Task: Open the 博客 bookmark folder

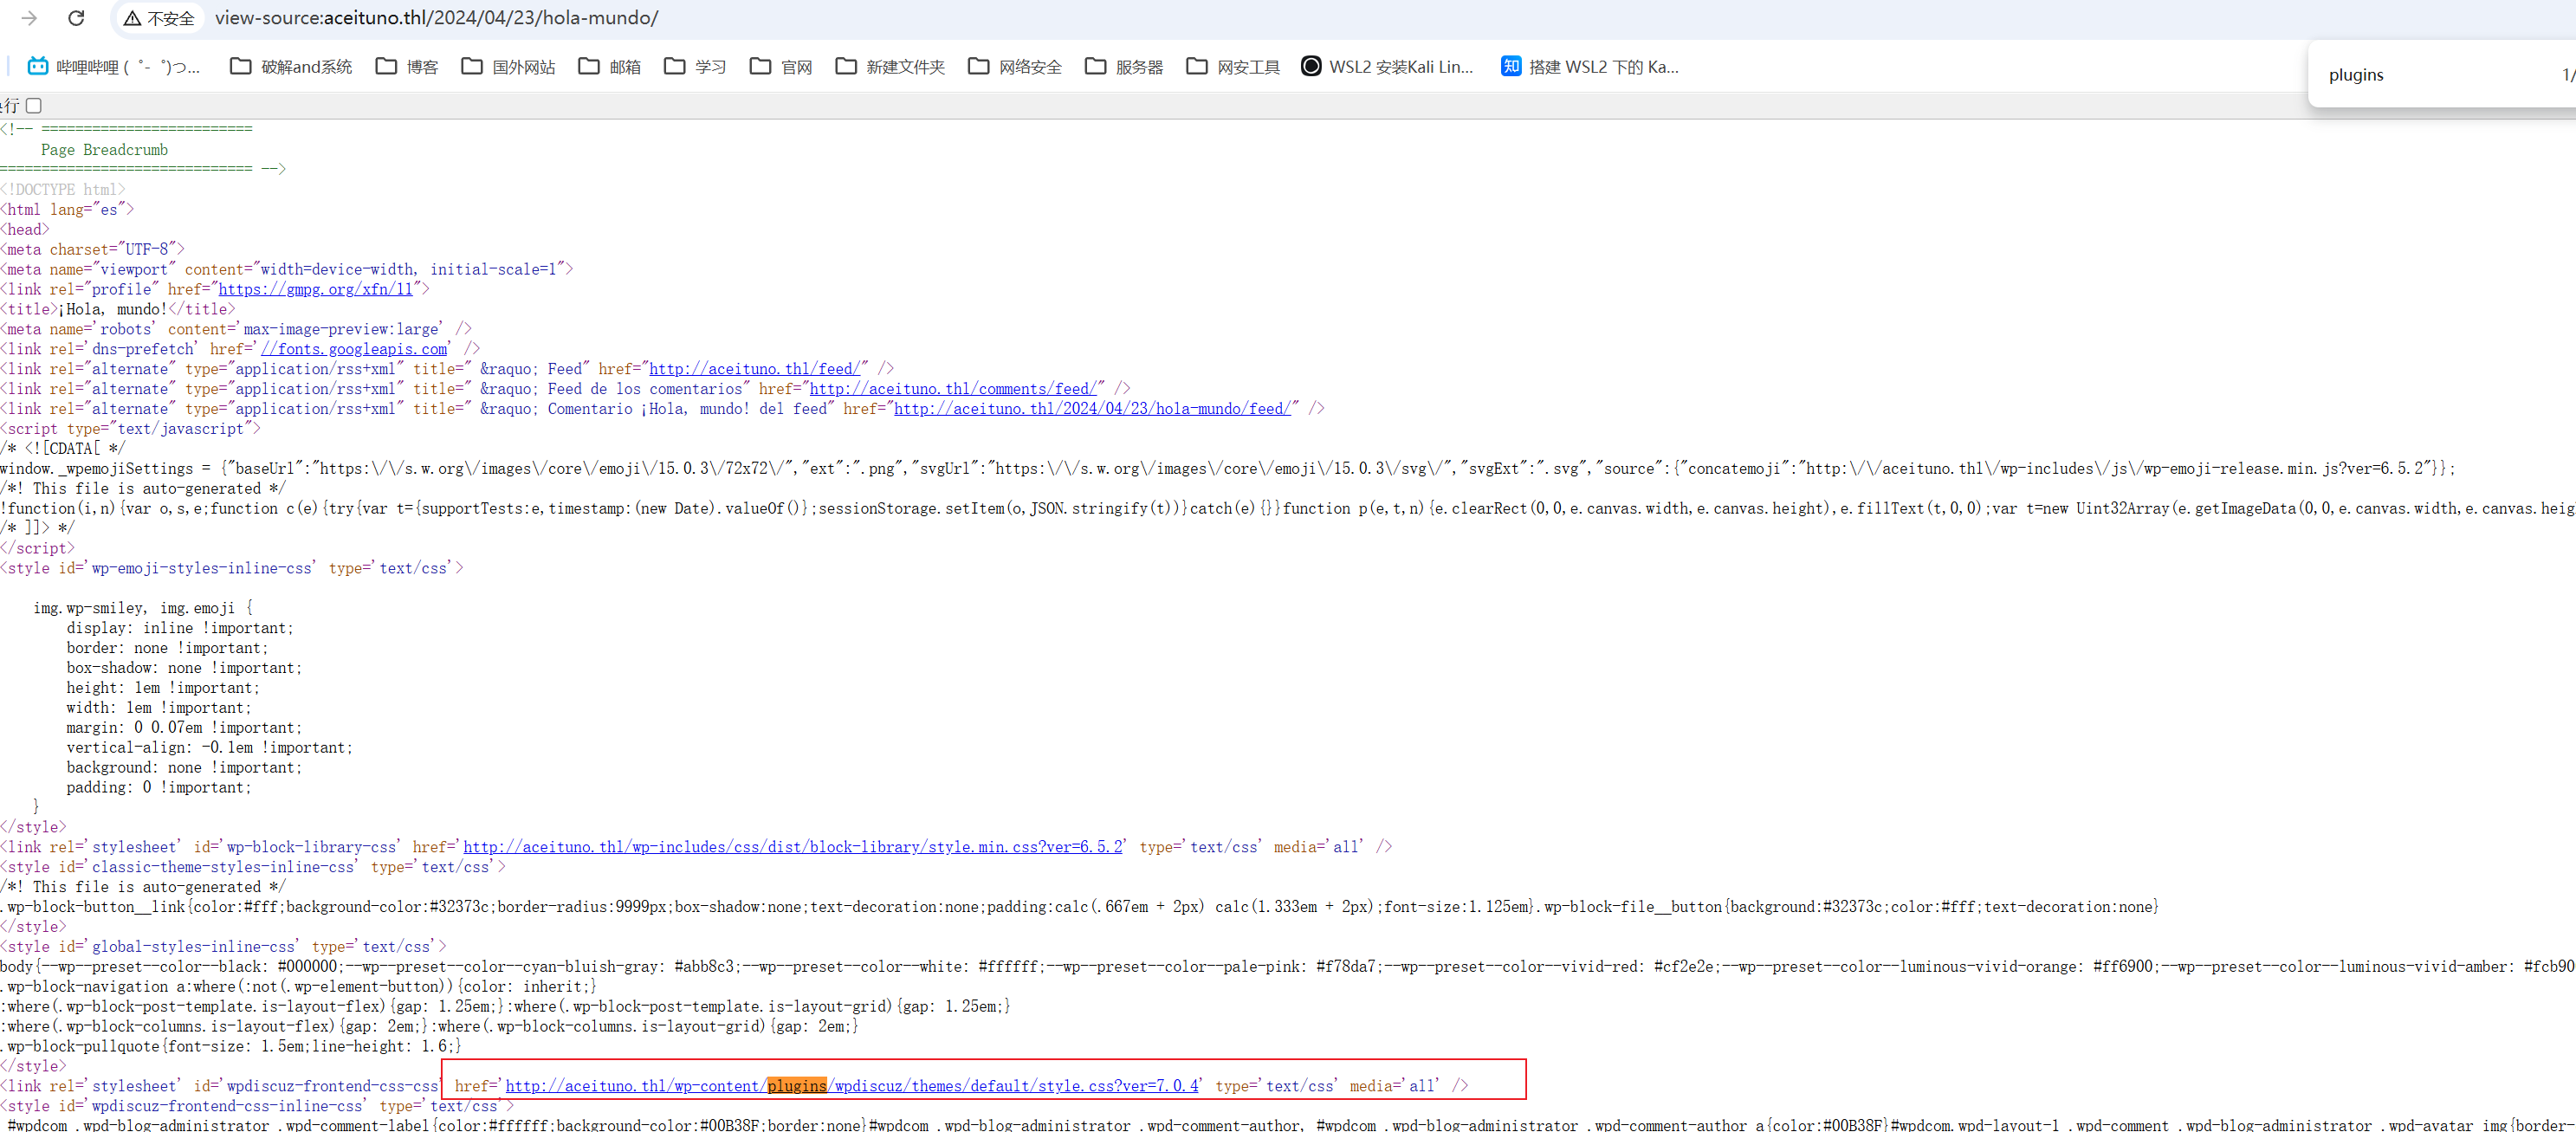Action: (407, 67)
